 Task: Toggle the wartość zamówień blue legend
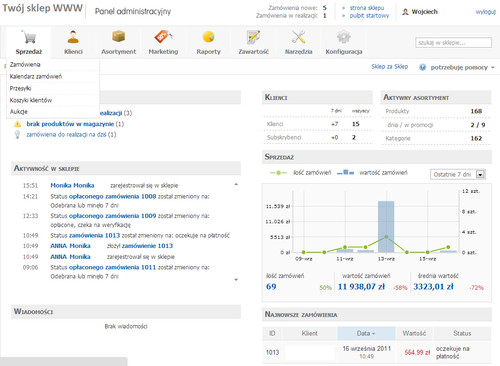coord(372,173)
